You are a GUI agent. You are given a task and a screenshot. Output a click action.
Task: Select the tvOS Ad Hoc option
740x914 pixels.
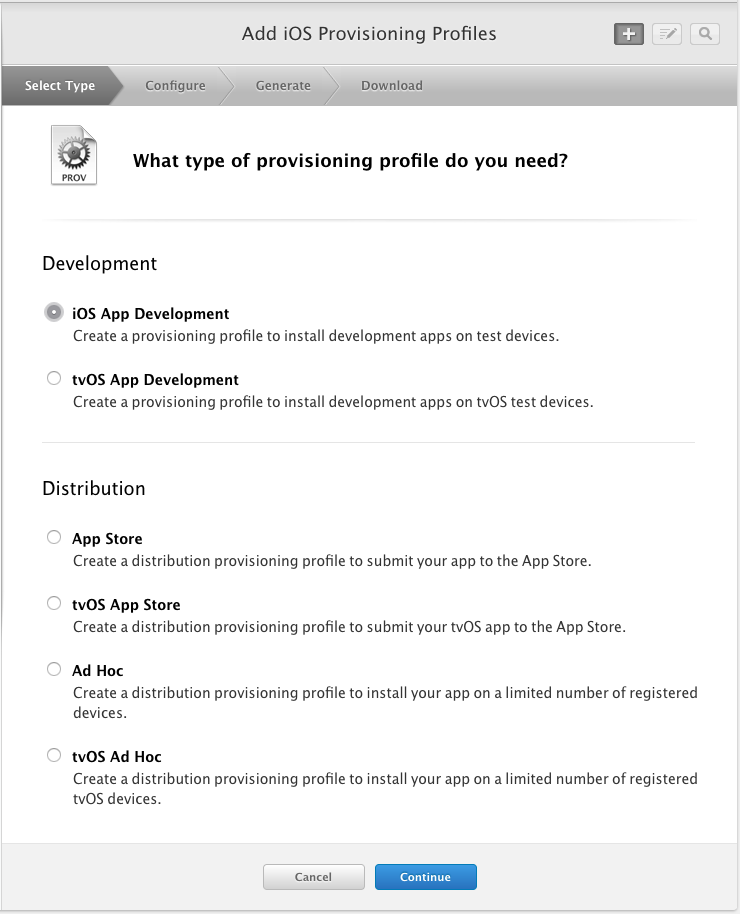[53, 754]
